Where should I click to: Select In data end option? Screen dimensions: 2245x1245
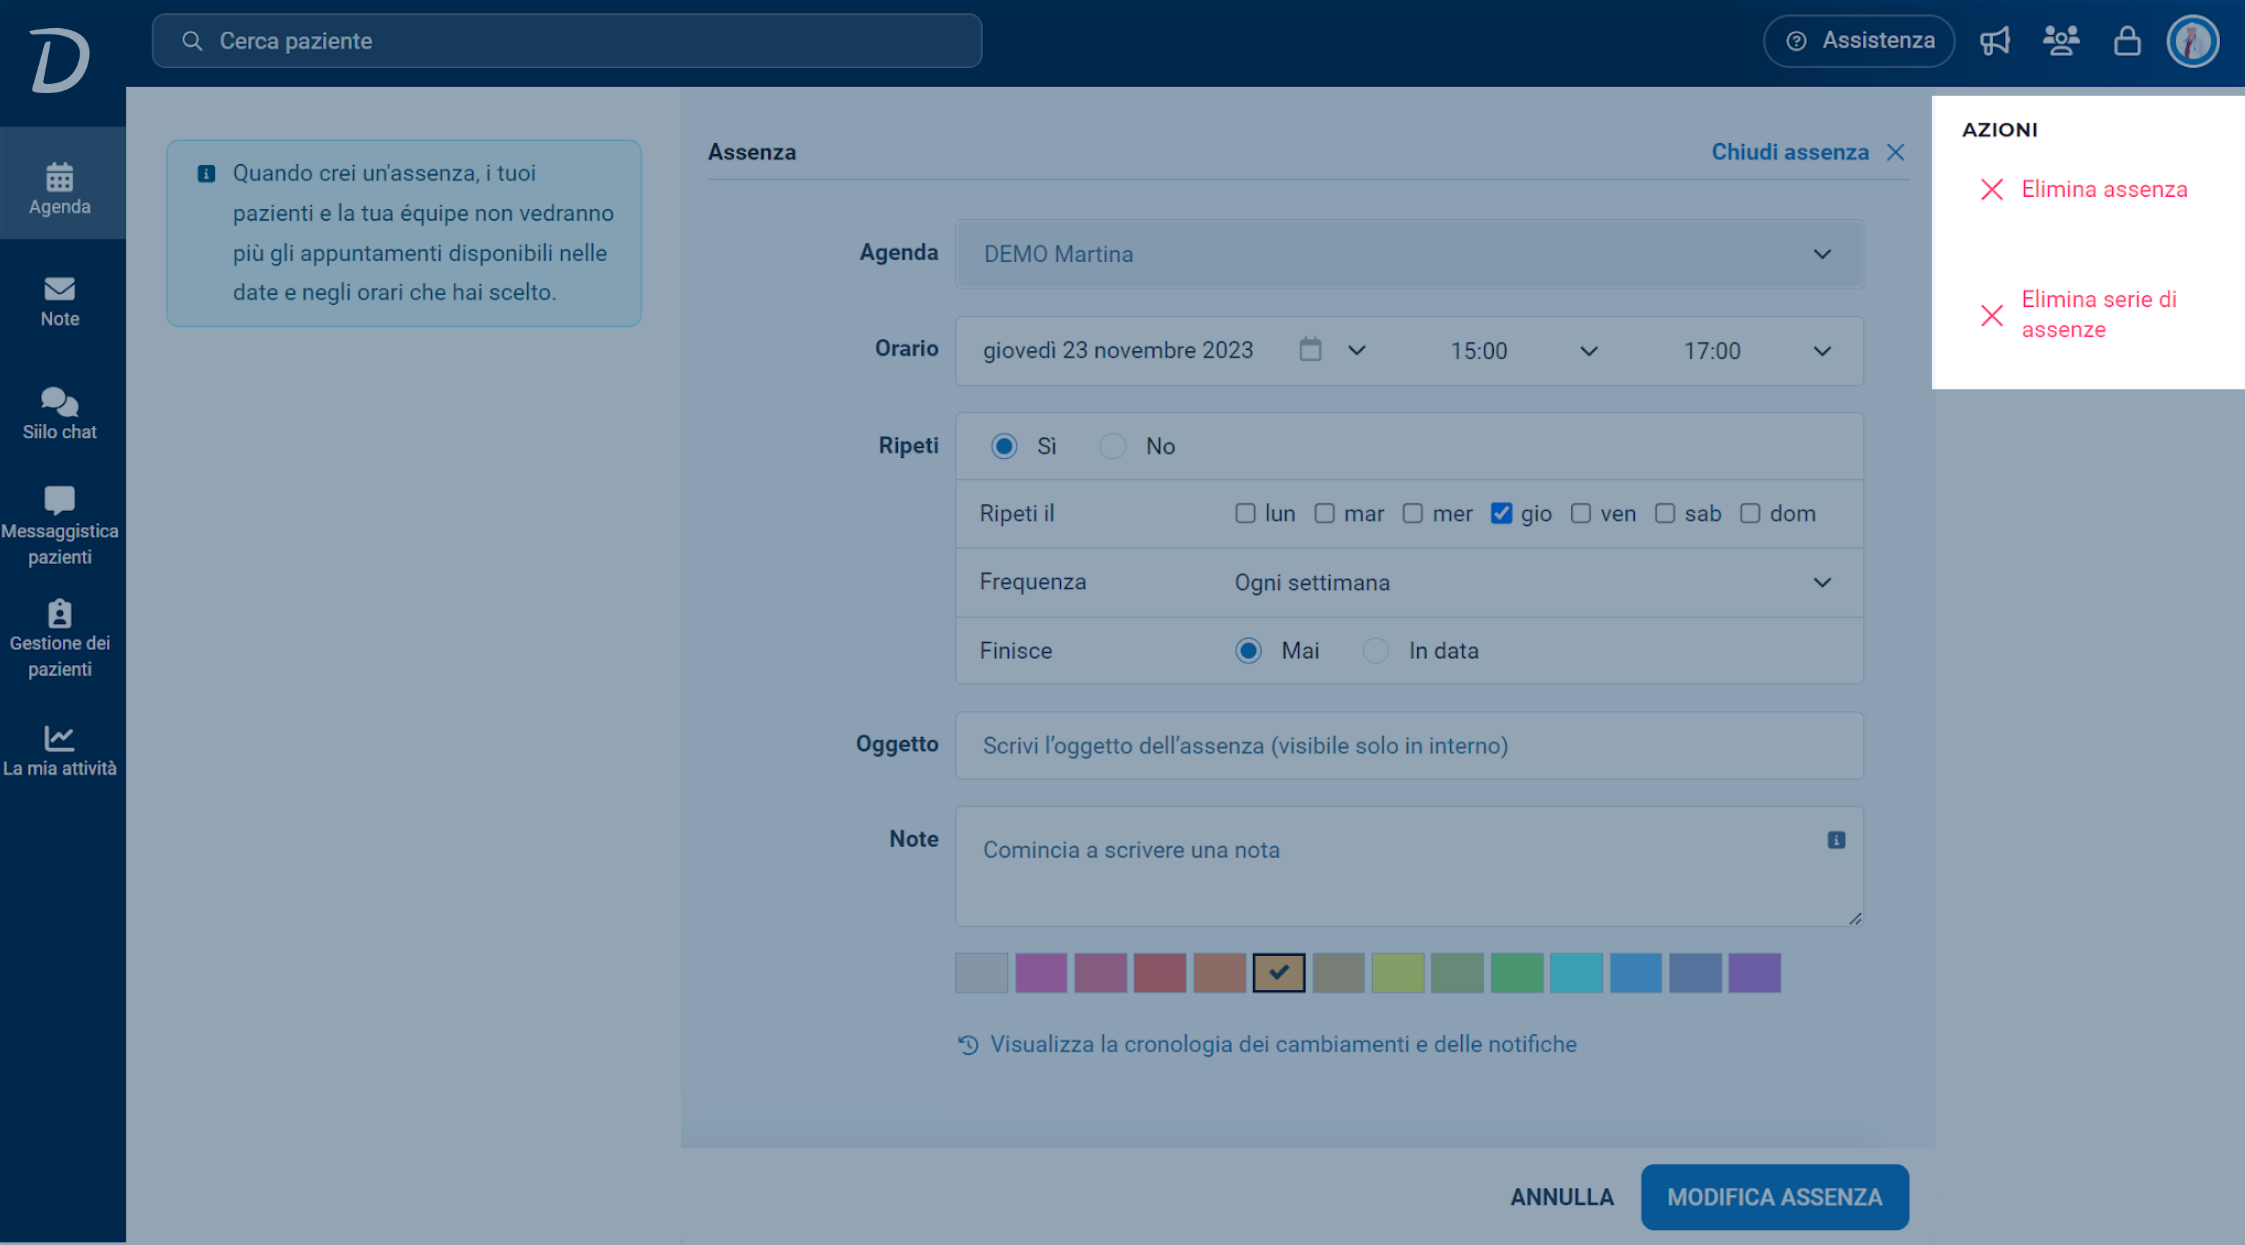click(1376, 651)
